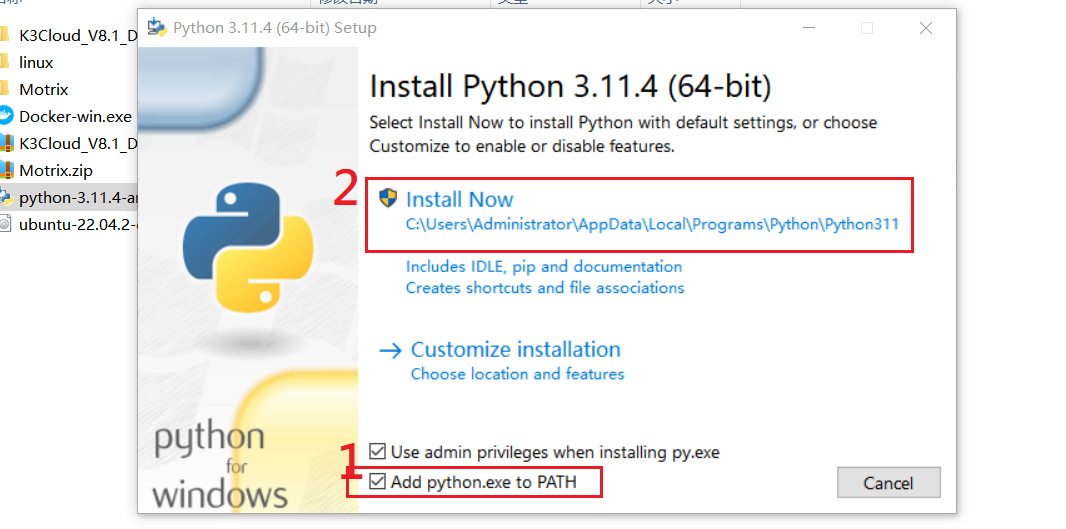This screenshot has width=1066, height=529.
Task: Click the Motrix folder icon
Action: [5, 89]
